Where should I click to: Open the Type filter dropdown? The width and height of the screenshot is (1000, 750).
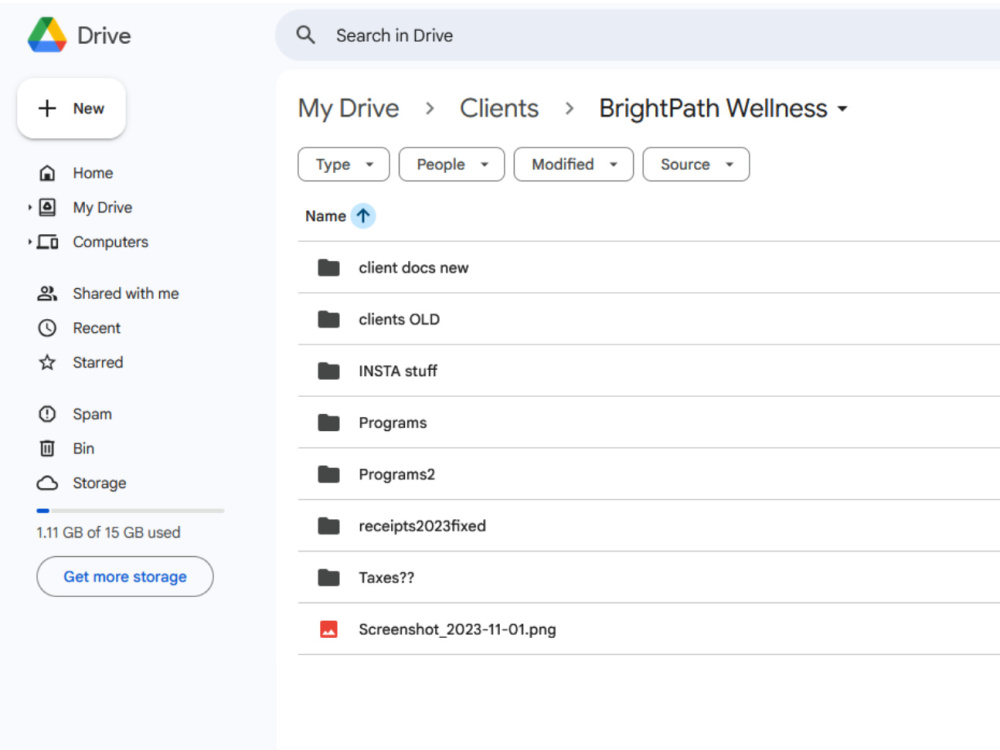344,165
